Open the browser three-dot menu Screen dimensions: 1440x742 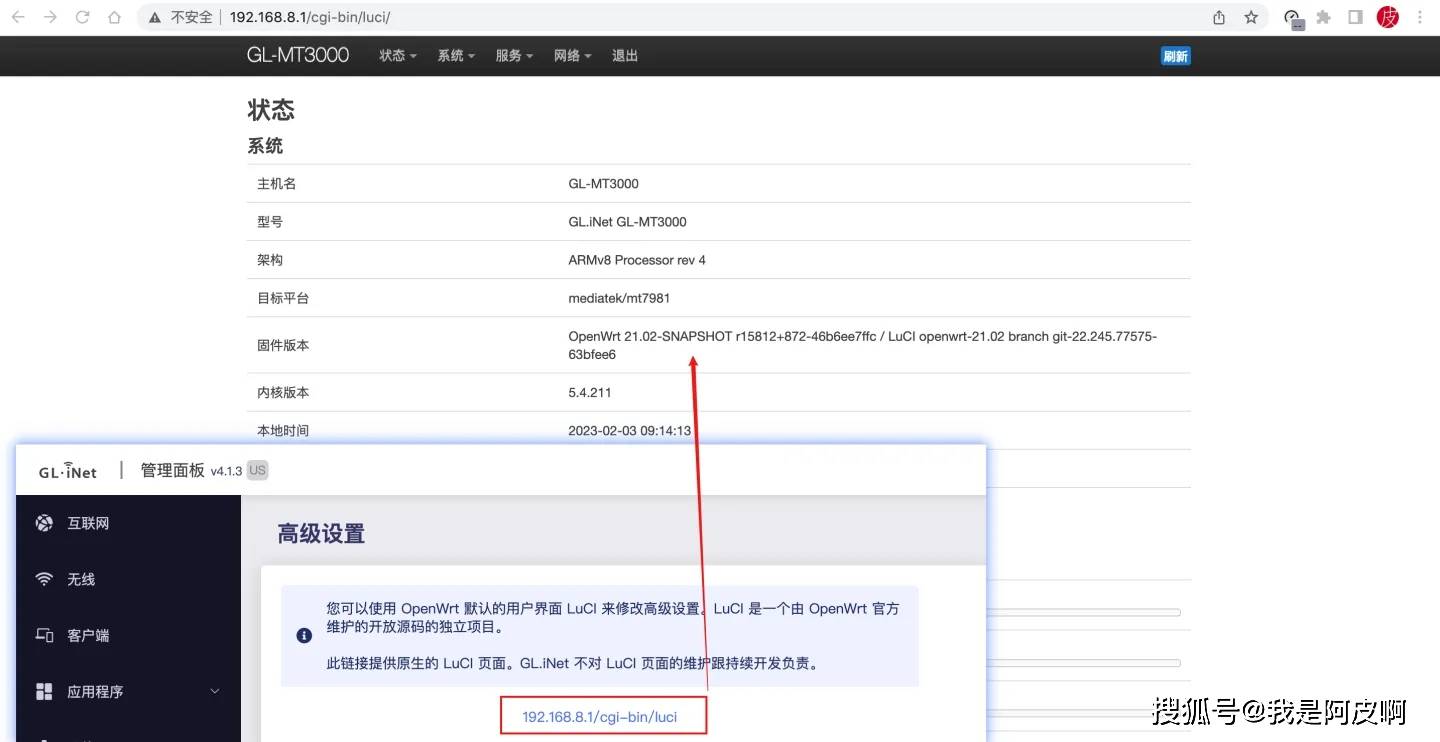click(x=1421, y=17)
